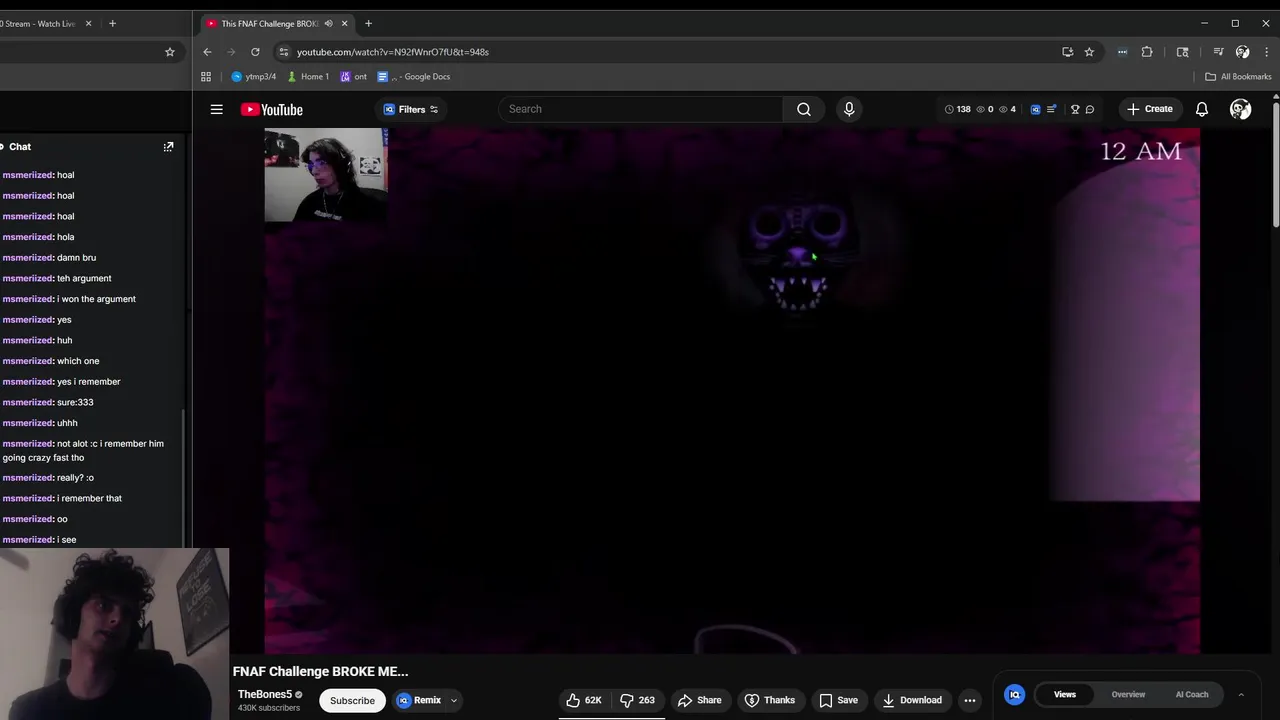
Task: Open Chrome three-dot menu
Action: coord(1266,52)
